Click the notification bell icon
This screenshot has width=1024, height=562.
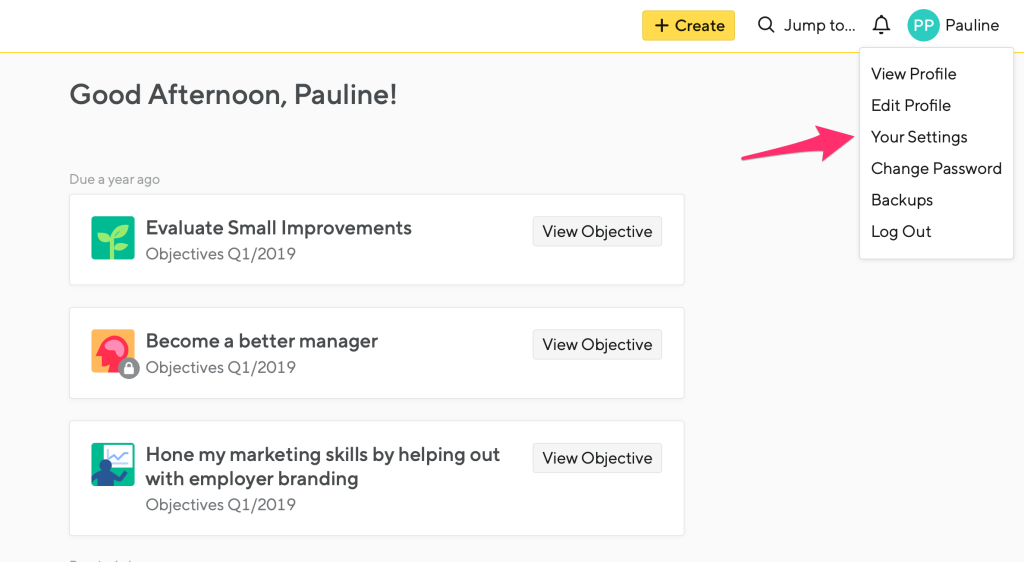tap(881, 25)
